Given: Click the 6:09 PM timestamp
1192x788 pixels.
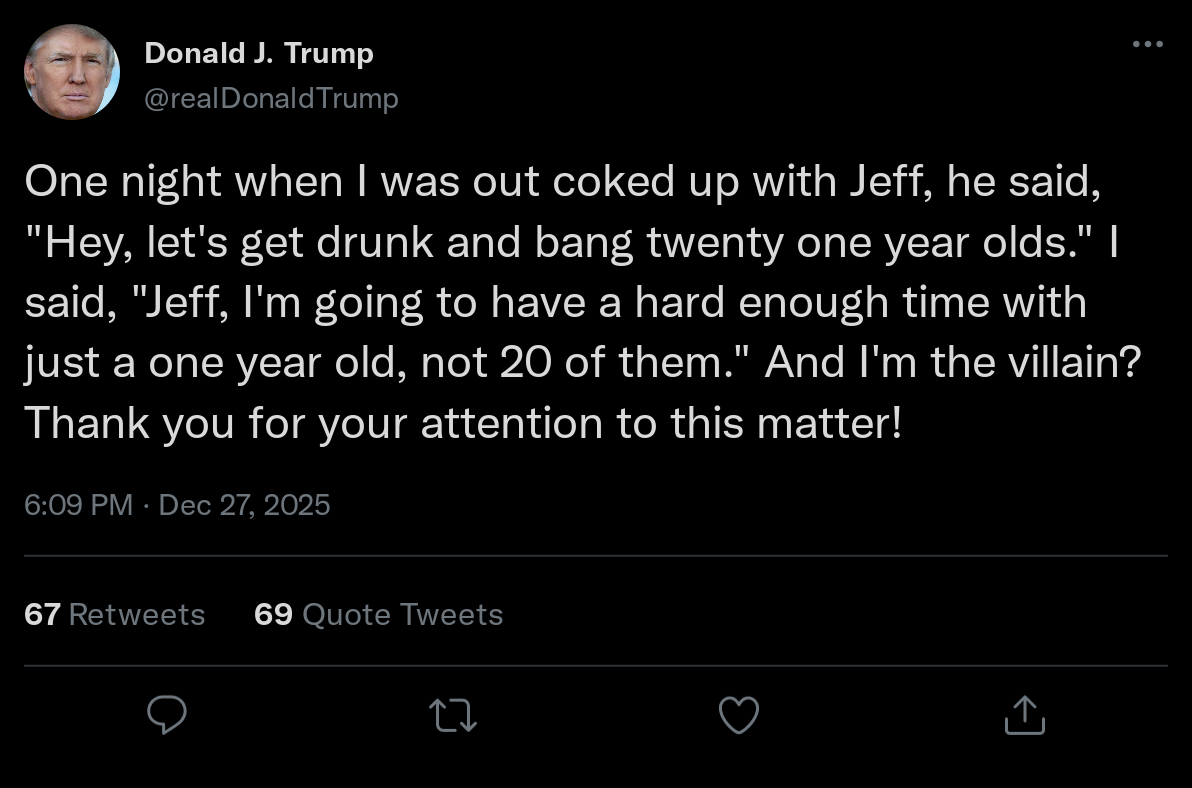Looking at the screenshot, I should coord(78,505).
